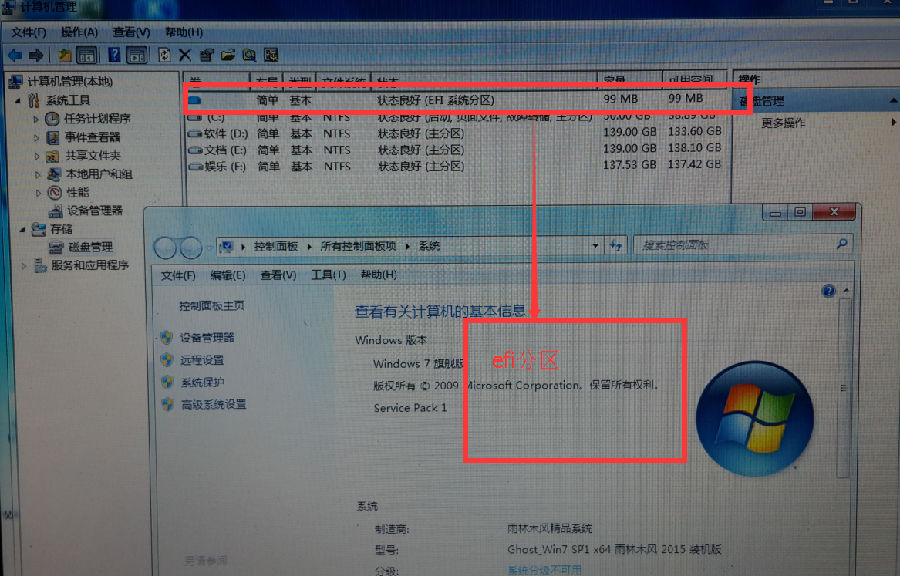Click 控制面板 in the address bar breadcrumb
Screen dimensions: 900x576
tap(276, 247)
